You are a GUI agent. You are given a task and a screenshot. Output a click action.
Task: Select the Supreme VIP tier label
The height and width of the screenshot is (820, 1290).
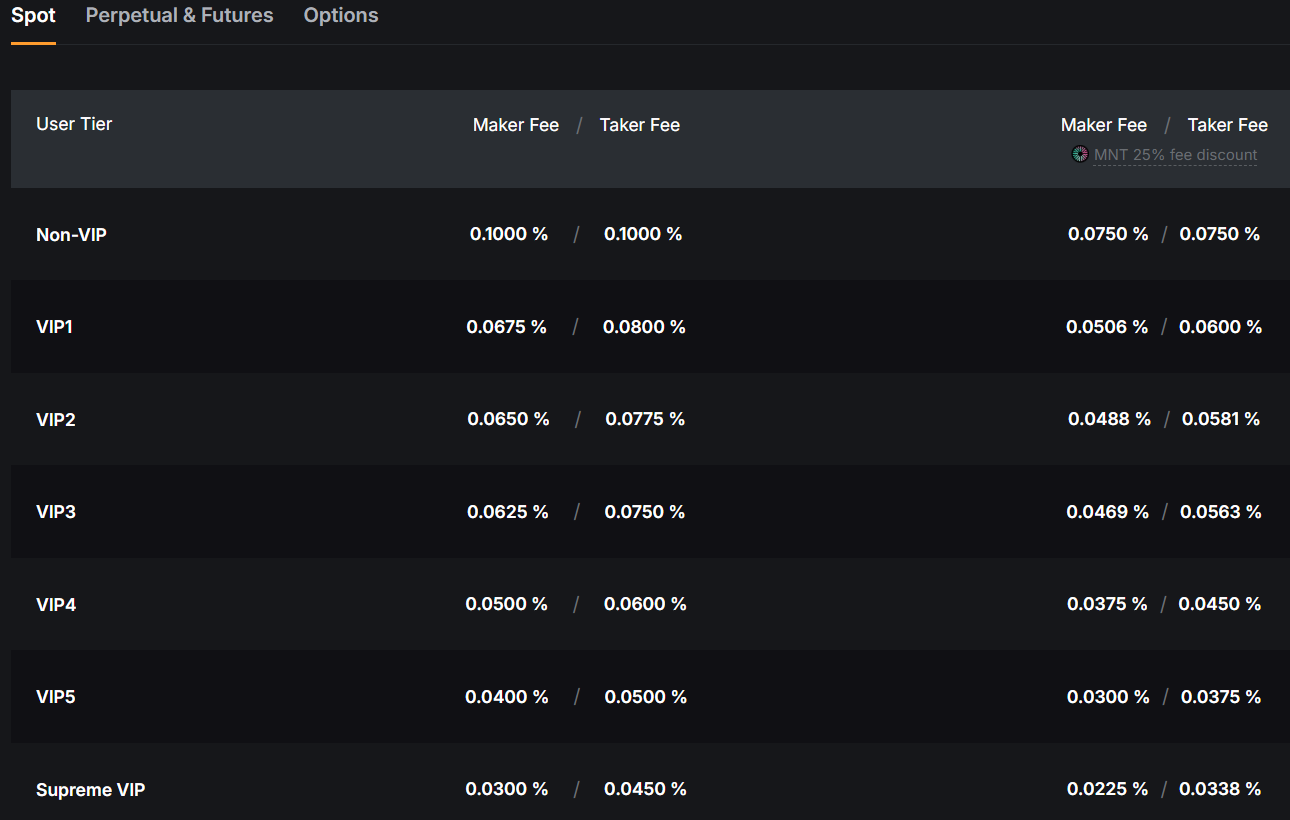91,790
